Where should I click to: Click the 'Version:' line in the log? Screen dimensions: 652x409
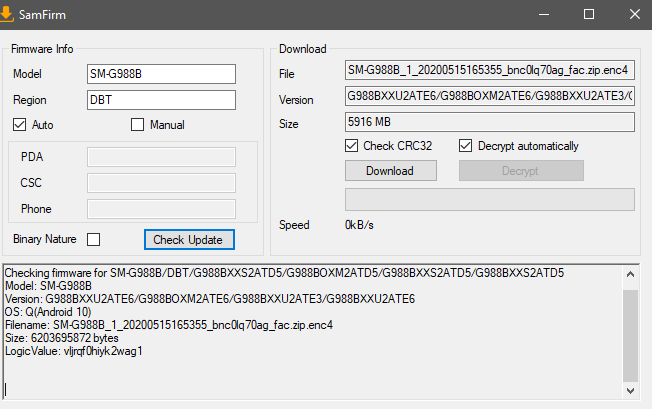tap(210, 299)
